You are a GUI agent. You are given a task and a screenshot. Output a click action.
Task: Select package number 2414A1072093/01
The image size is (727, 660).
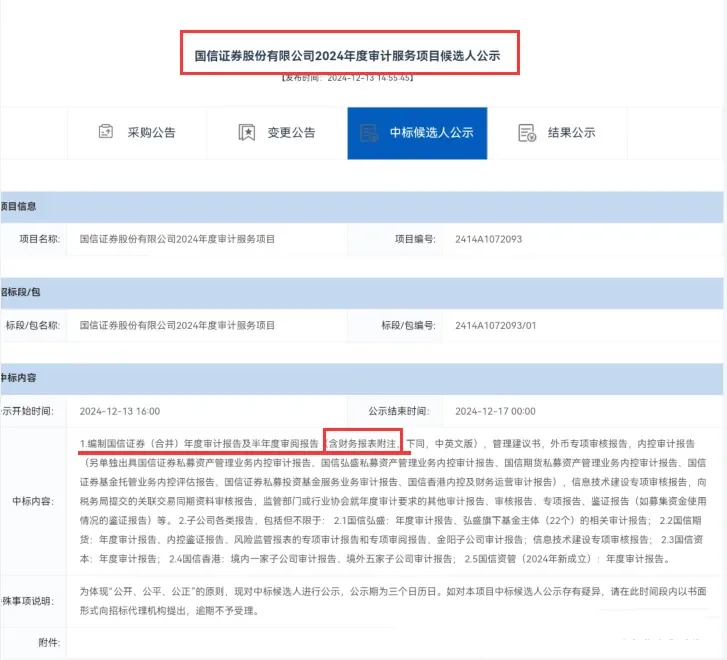point(495,326)
